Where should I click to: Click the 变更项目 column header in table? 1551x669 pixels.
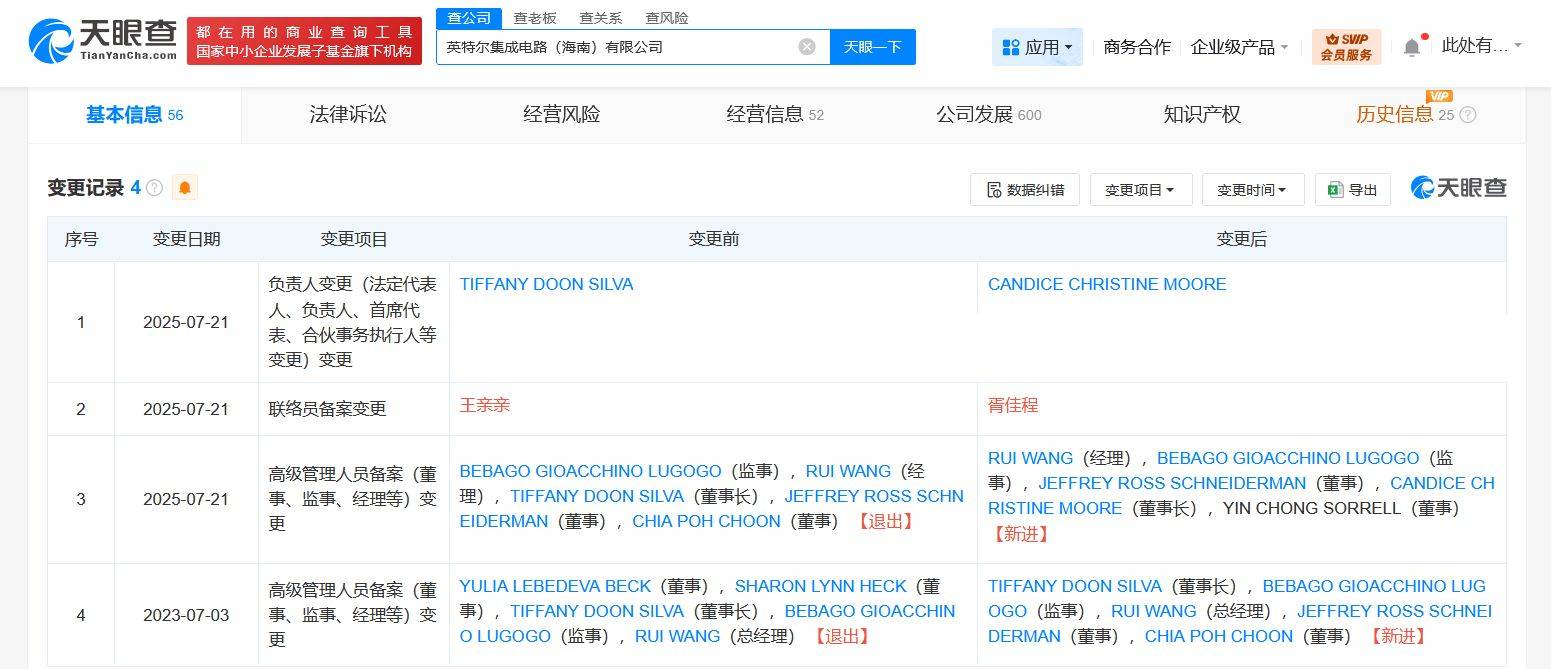354,239
